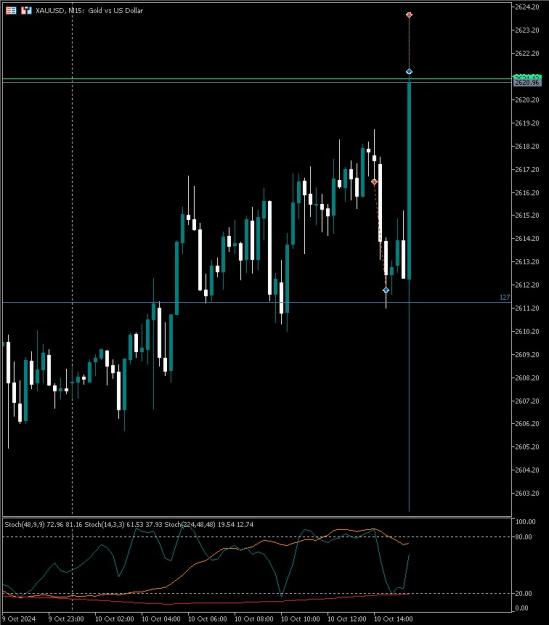This screenshot has height=625, width=549.
Task: Click the '10 Oct 02:00' time axis label
Action: (x=114, y=619)
